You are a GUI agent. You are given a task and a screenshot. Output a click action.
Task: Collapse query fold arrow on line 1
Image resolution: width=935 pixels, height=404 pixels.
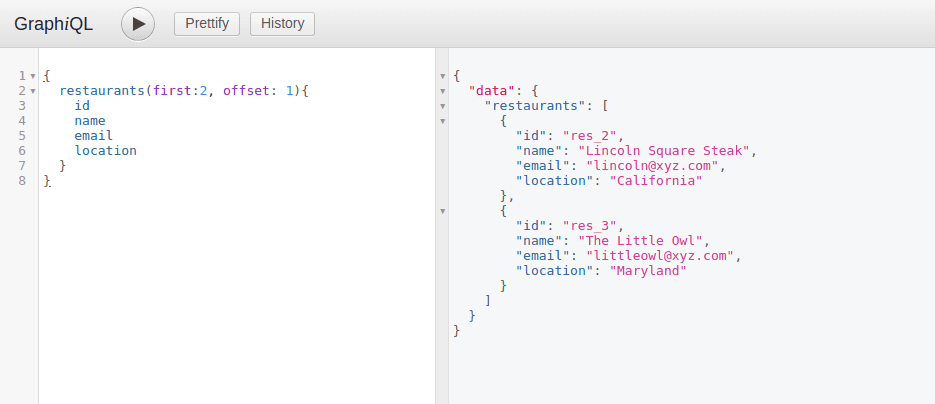click(x=33, y=76)
